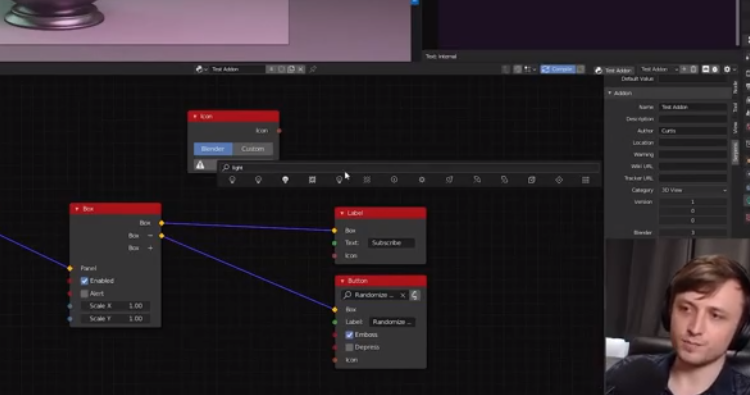Pick the last grid icon in search results
This screenshot has height=395, width=750.
(x=585, y=180)
